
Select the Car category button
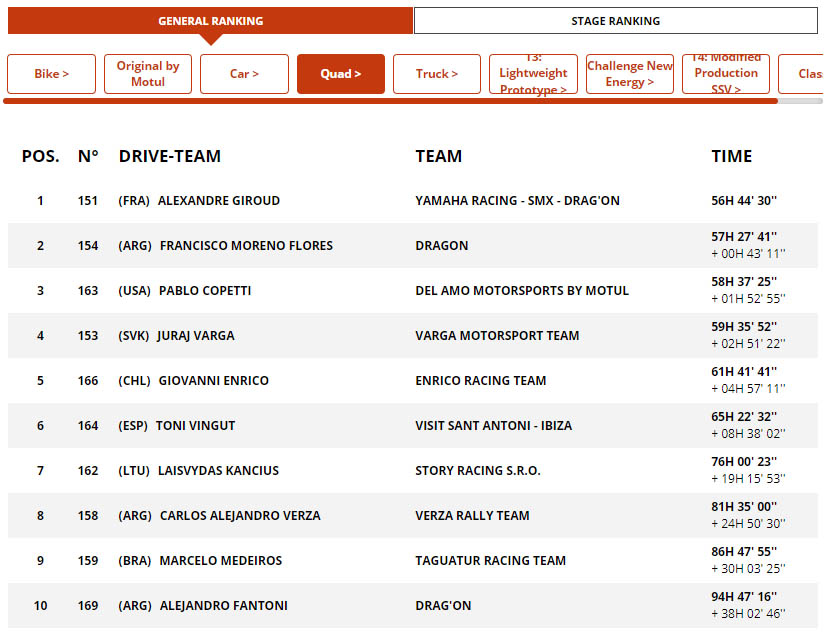[244, 74]
